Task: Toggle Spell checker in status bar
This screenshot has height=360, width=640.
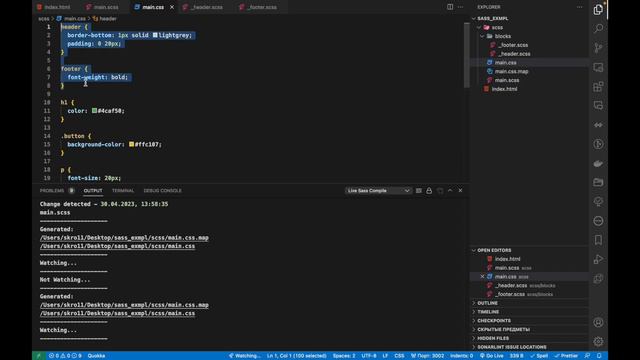Action: [539, 356]
